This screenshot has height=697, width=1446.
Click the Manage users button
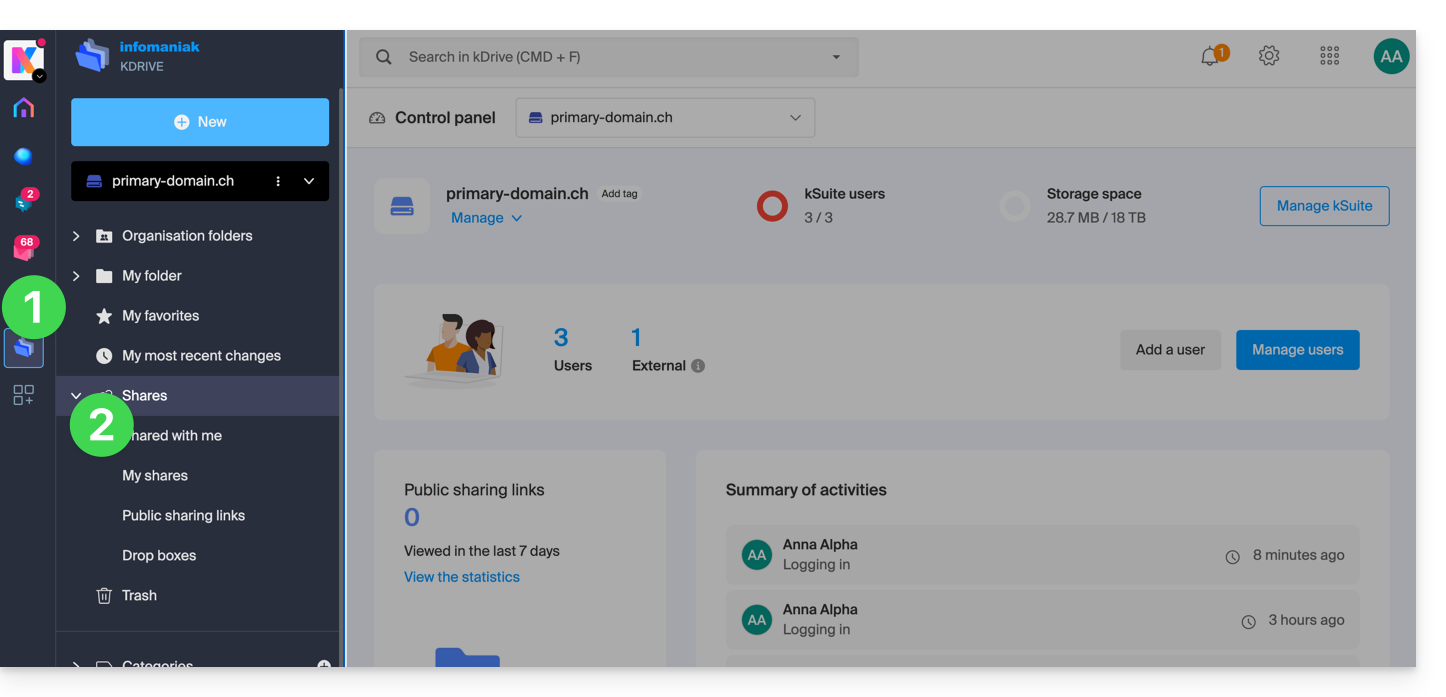click(1297, 350)
